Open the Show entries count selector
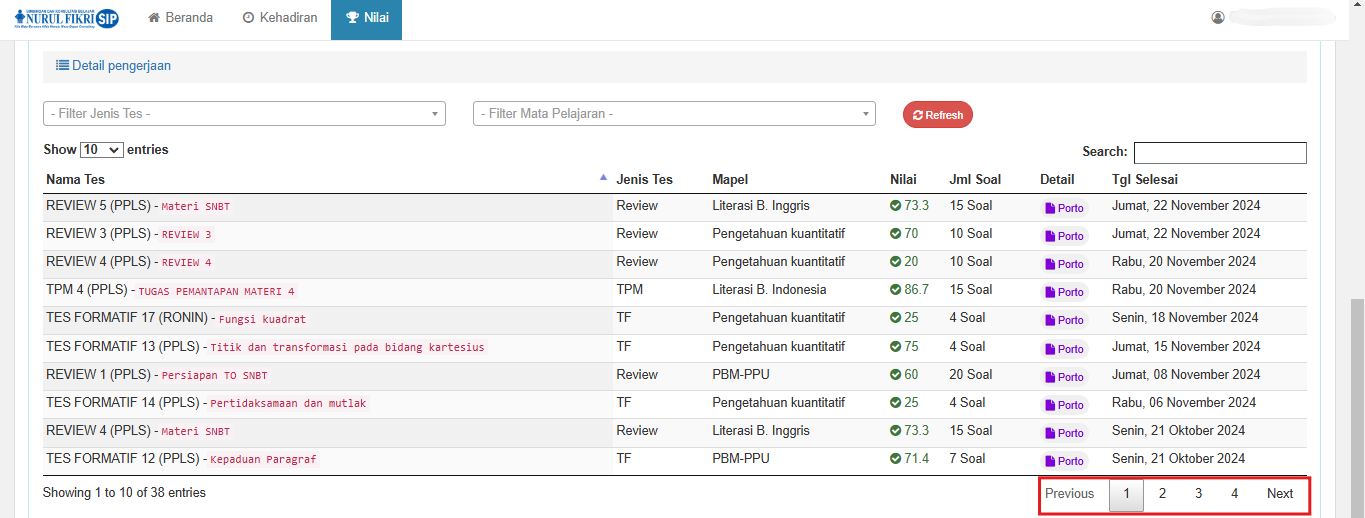 click(x=101, y=150)
